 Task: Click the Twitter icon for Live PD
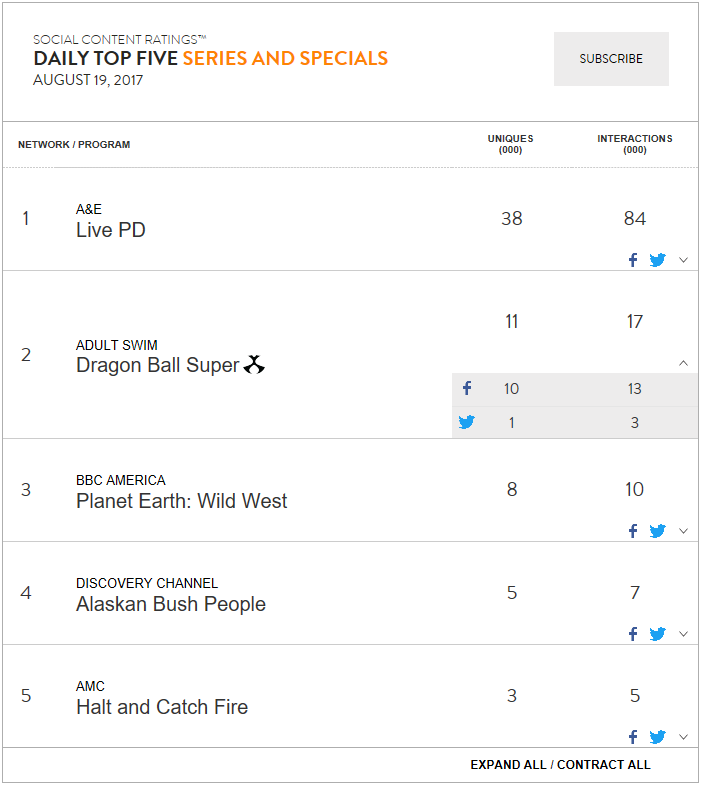pos(657,260)
